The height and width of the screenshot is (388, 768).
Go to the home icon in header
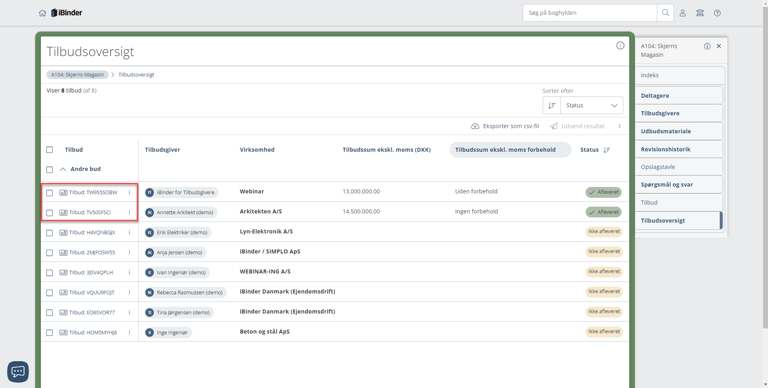[x=42, y=13]
